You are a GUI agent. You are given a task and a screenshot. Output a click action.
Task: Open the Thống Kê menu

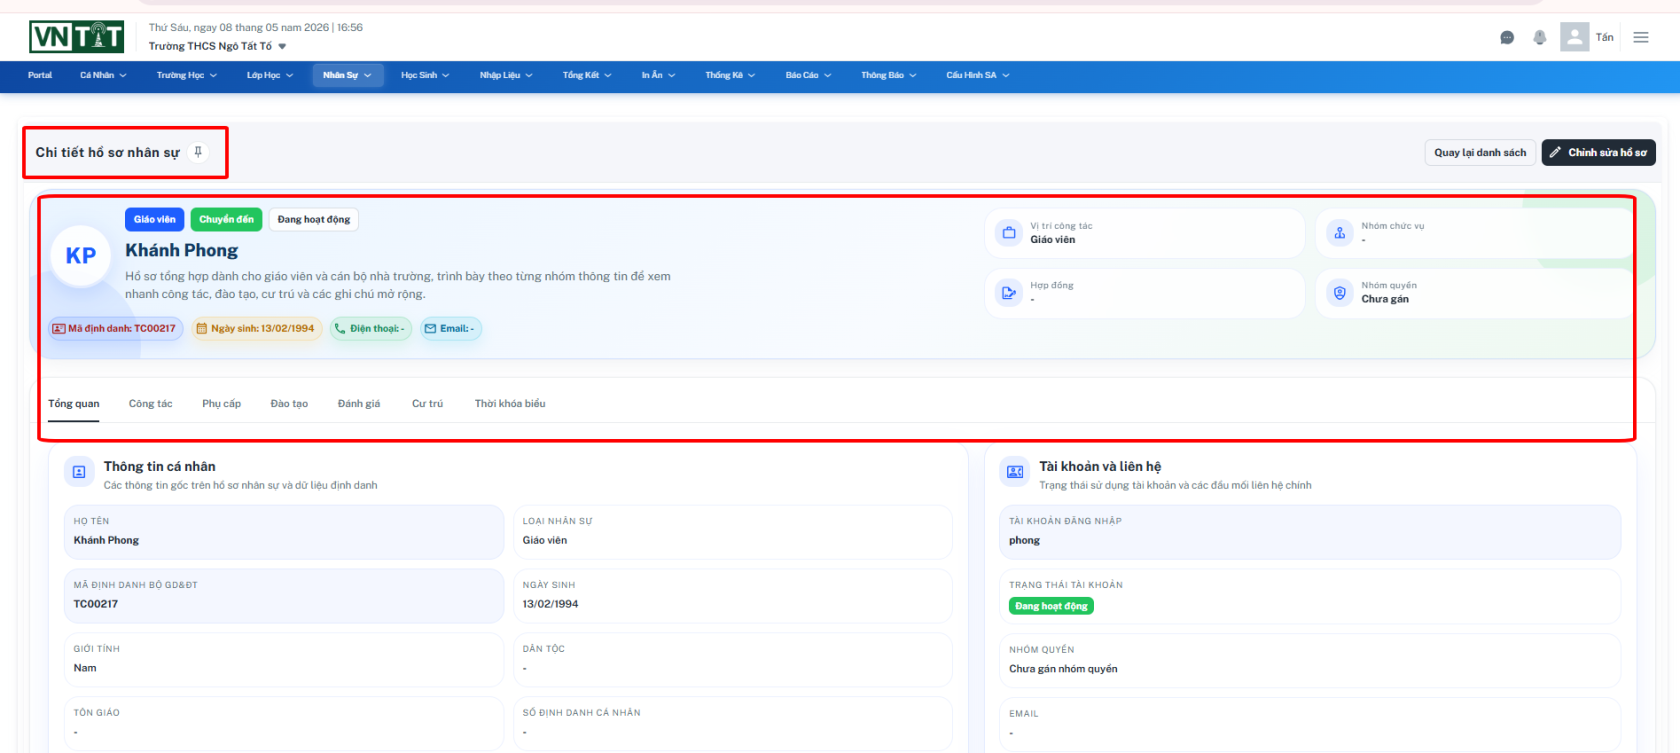point(730,75)
